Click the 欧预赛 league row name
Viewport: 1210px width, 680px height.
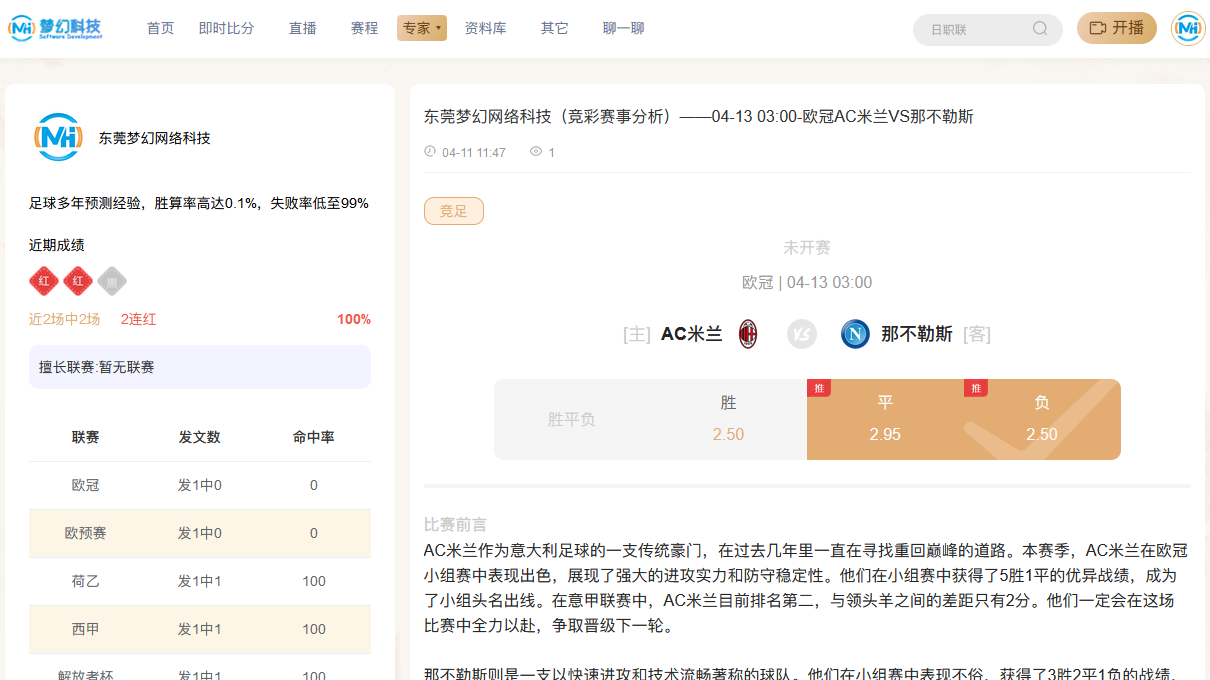86,533
